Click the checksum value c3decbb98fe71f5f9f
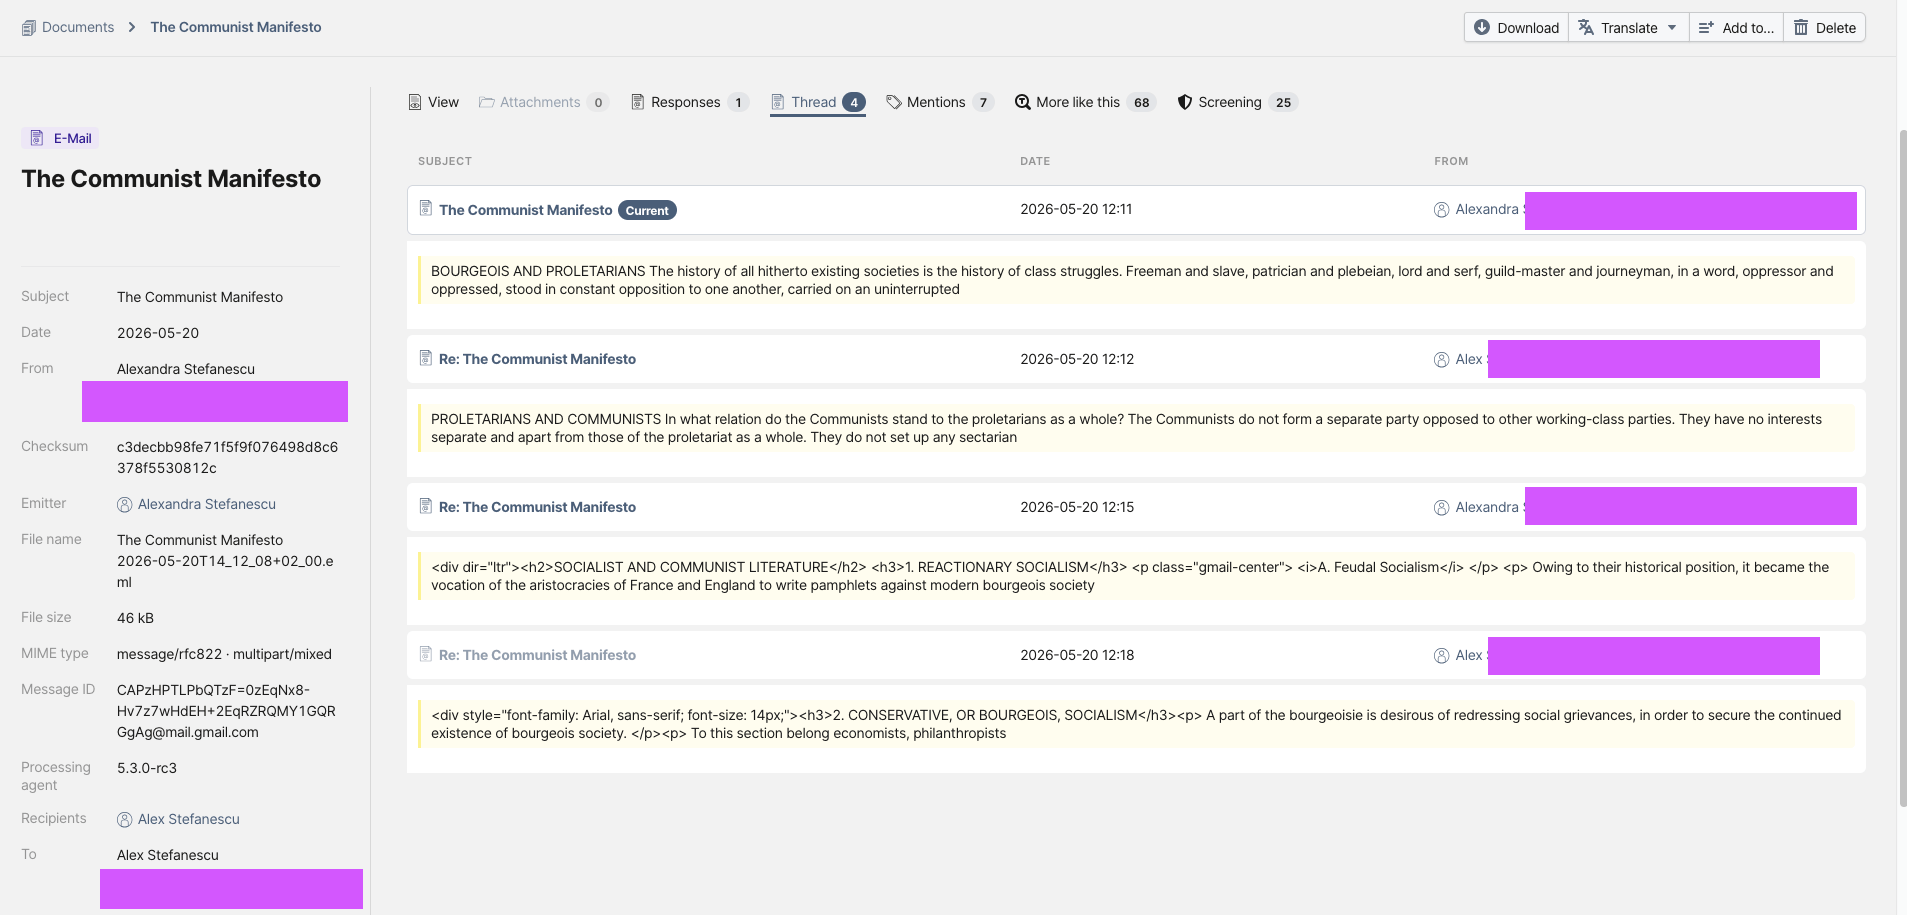1907x915 pixels. [x=228, y=457]
